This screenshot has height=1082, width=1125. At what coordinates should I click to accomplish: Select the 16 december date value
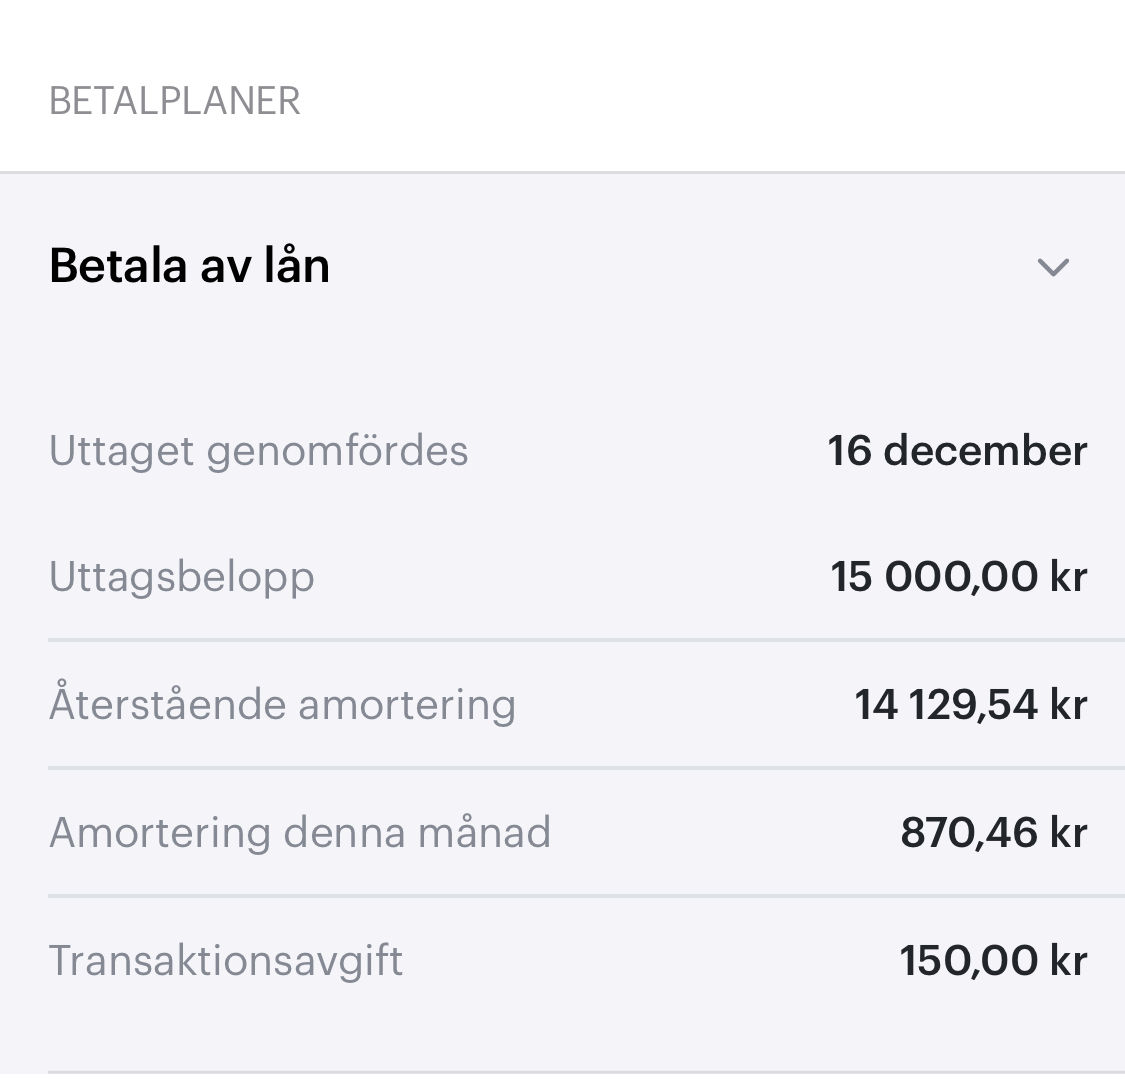point(957,450)
